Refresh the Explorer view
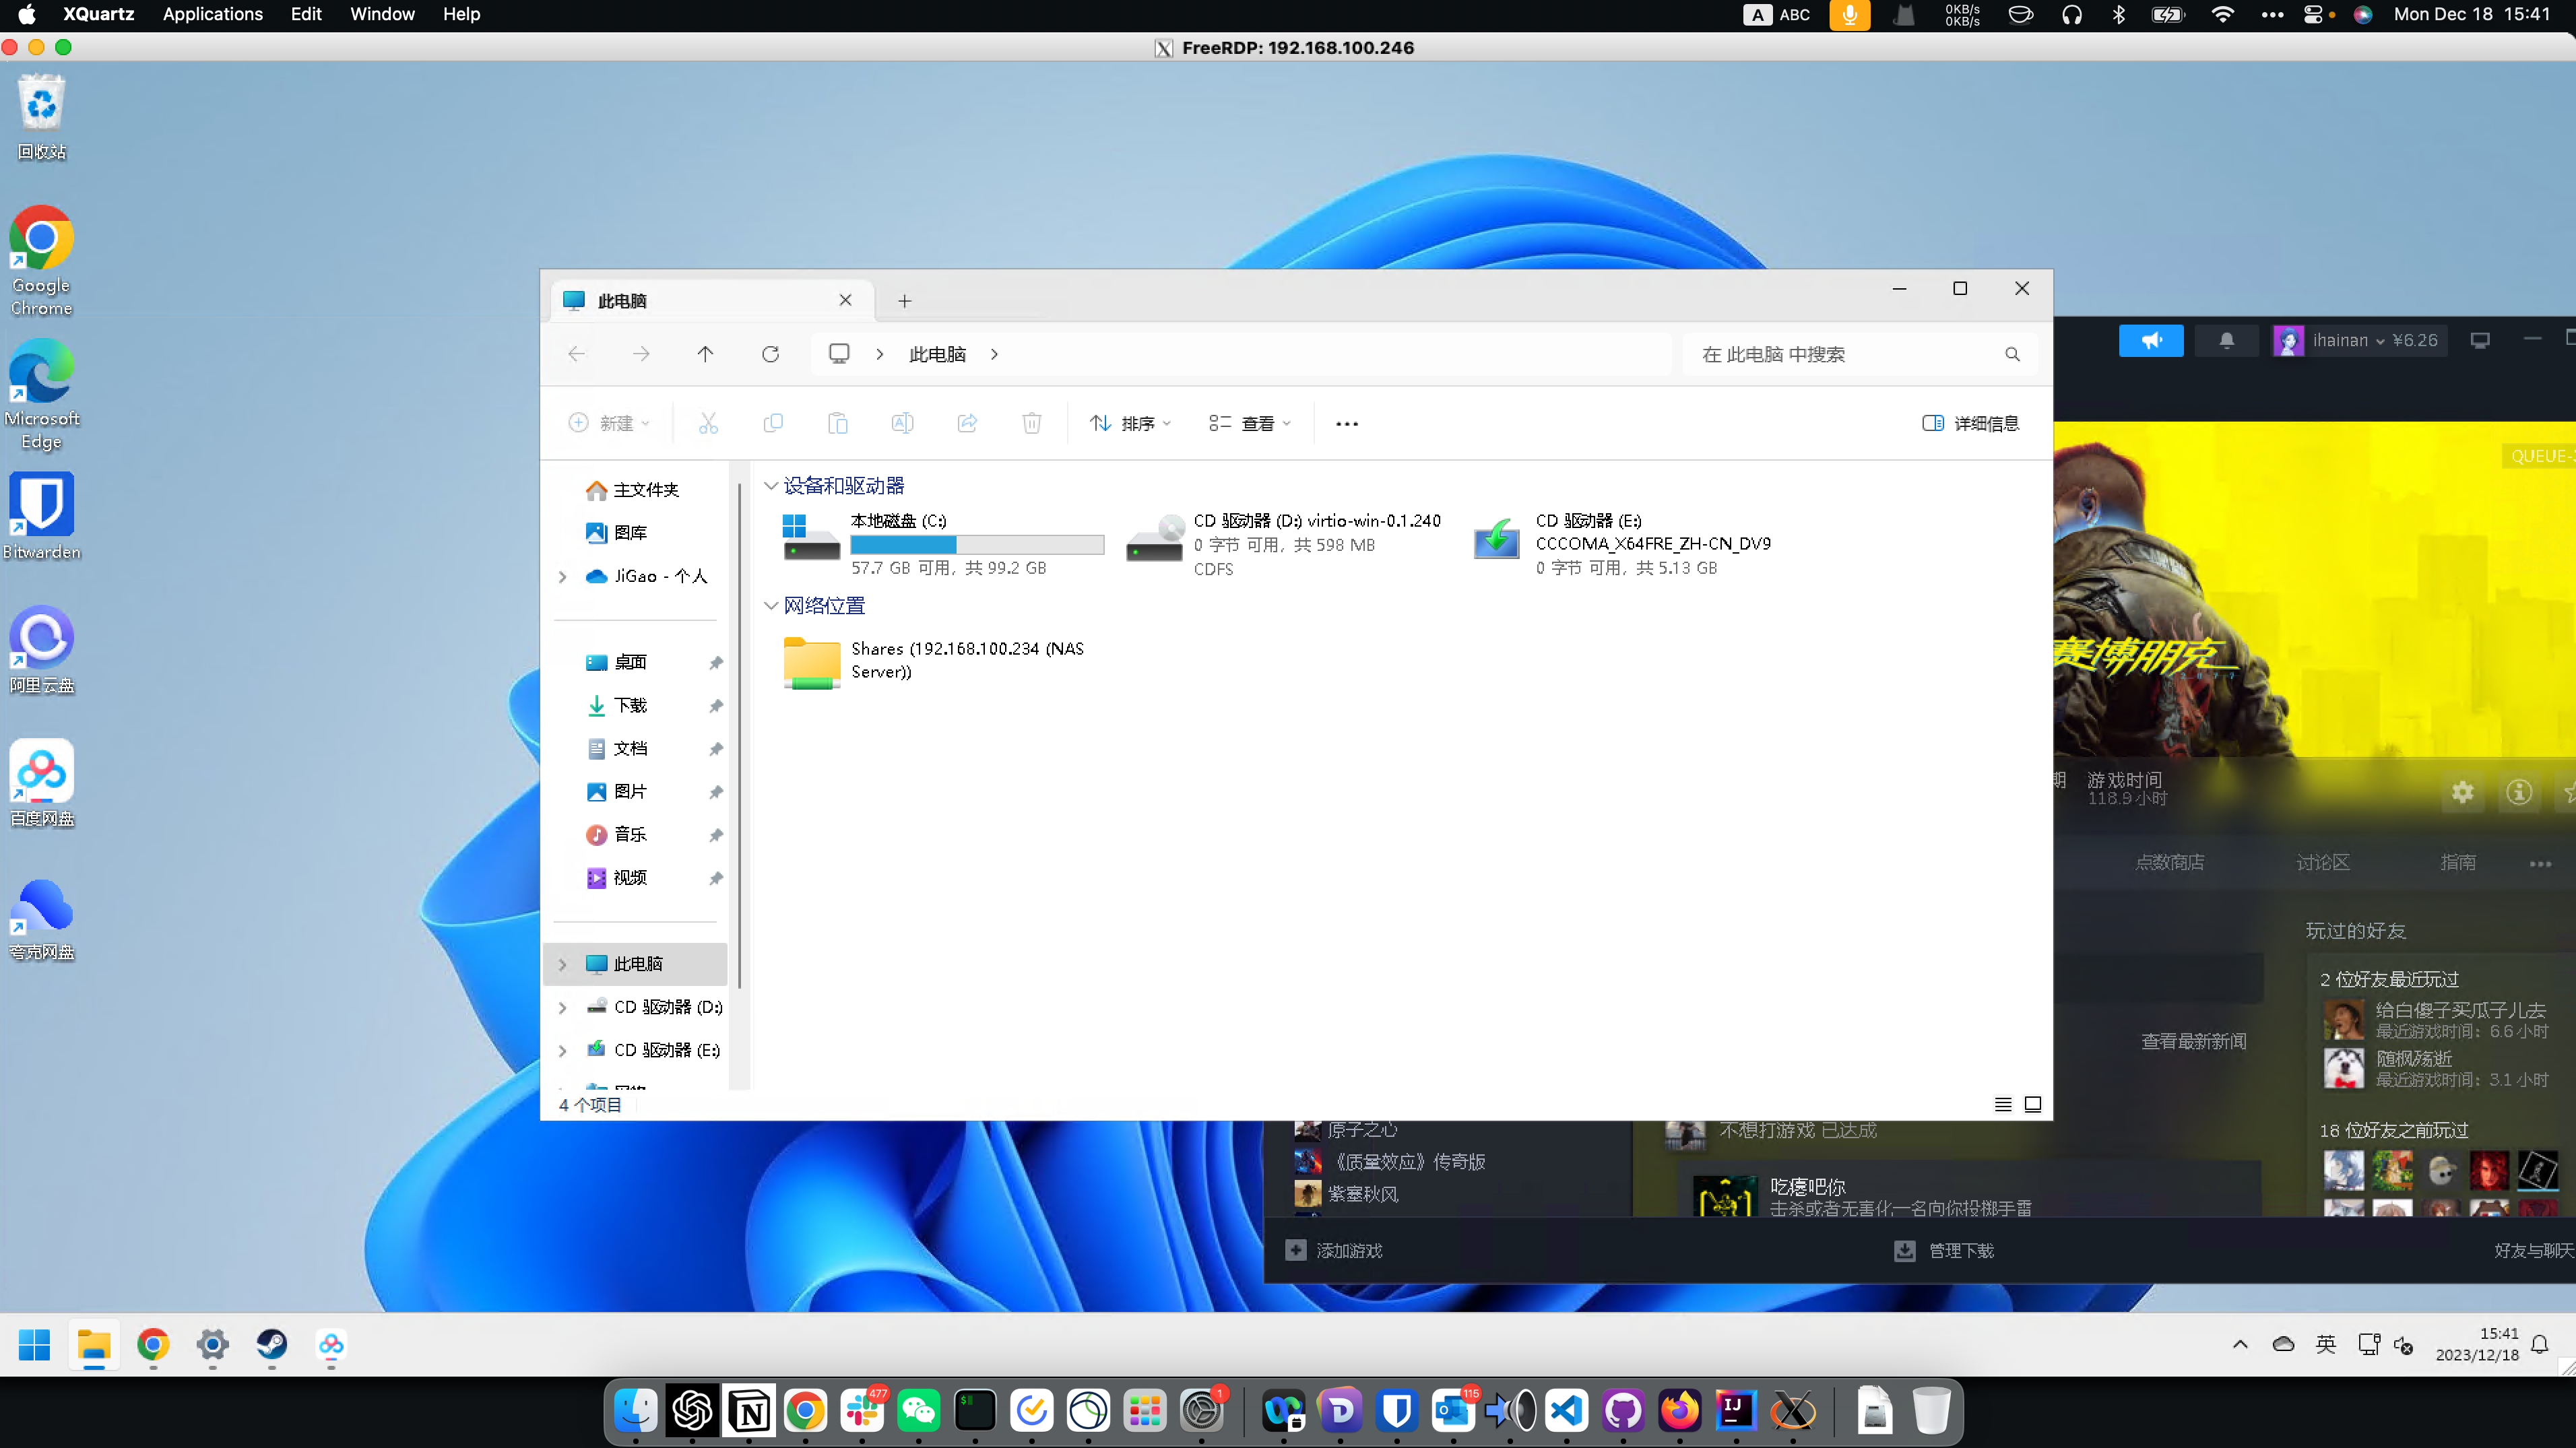Image resolution: width=2576 pixels, height=1448 pixels. (x=770, y=354)
